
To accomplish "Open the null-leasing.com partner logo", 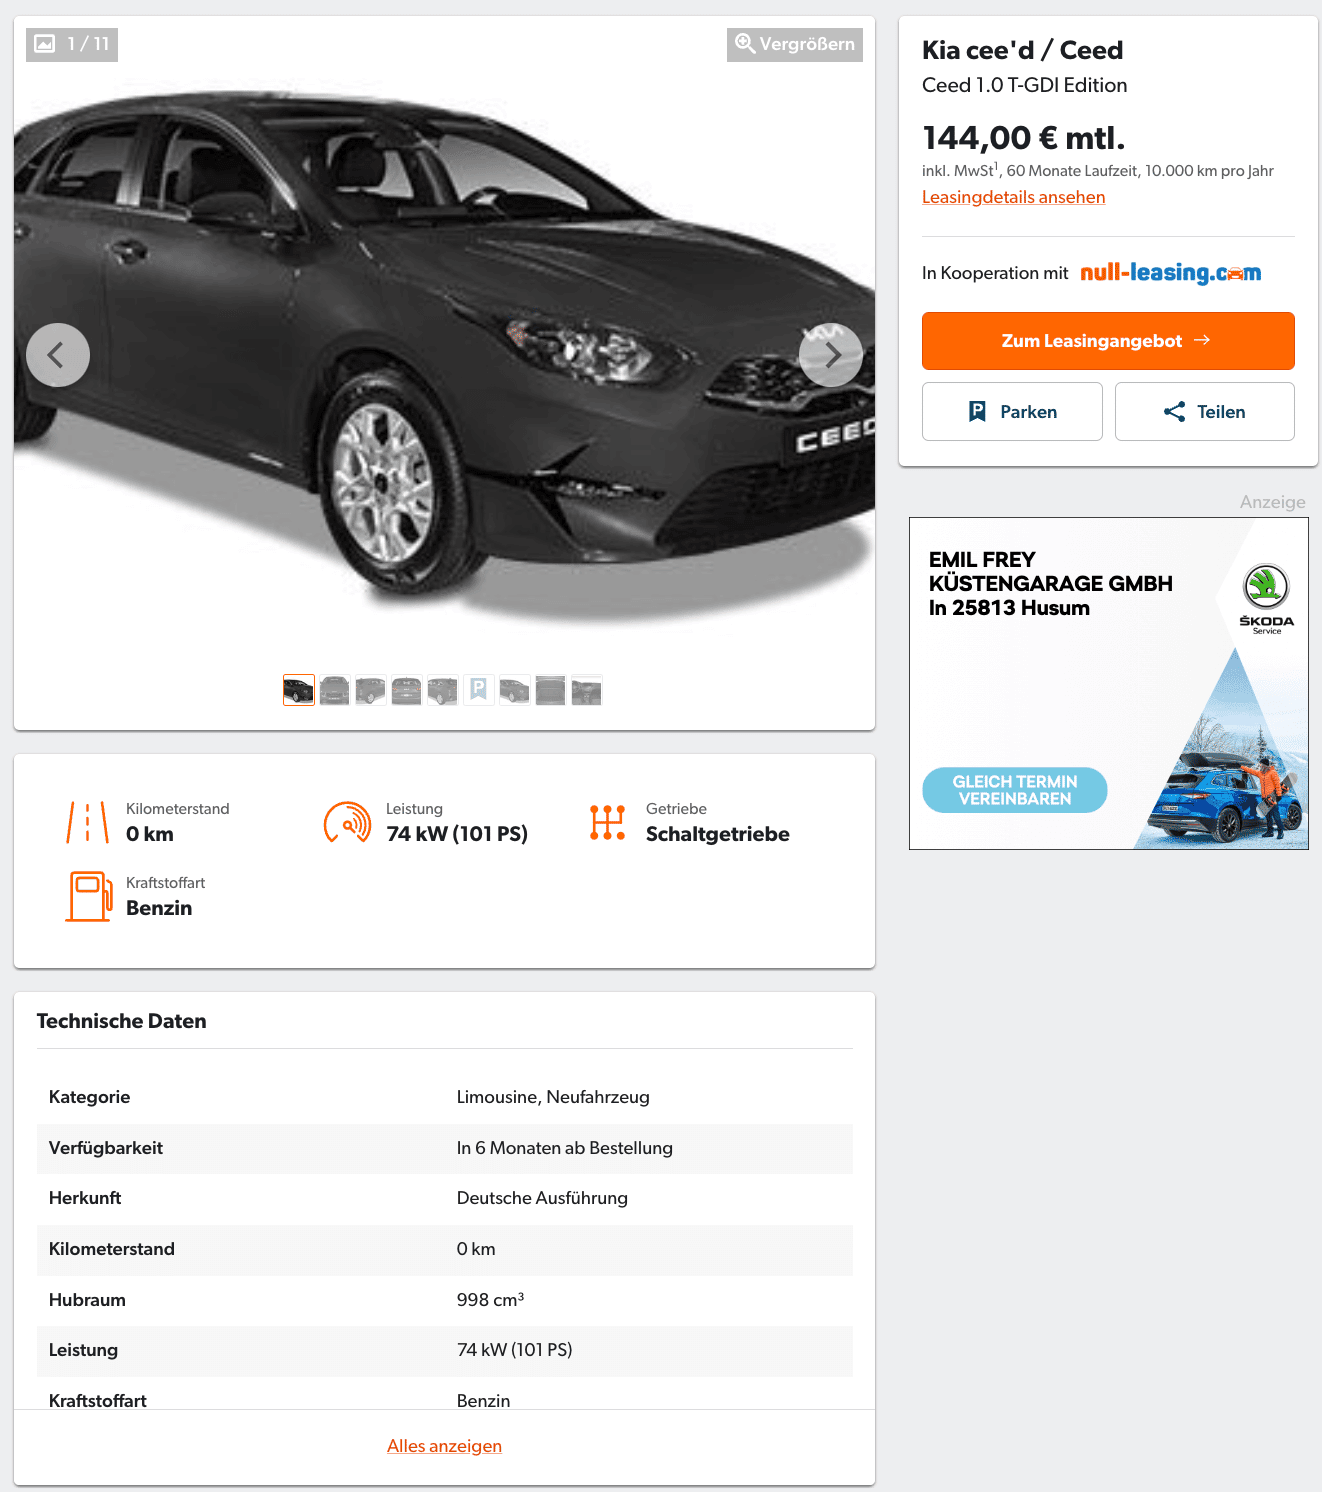I will 1171,272.
